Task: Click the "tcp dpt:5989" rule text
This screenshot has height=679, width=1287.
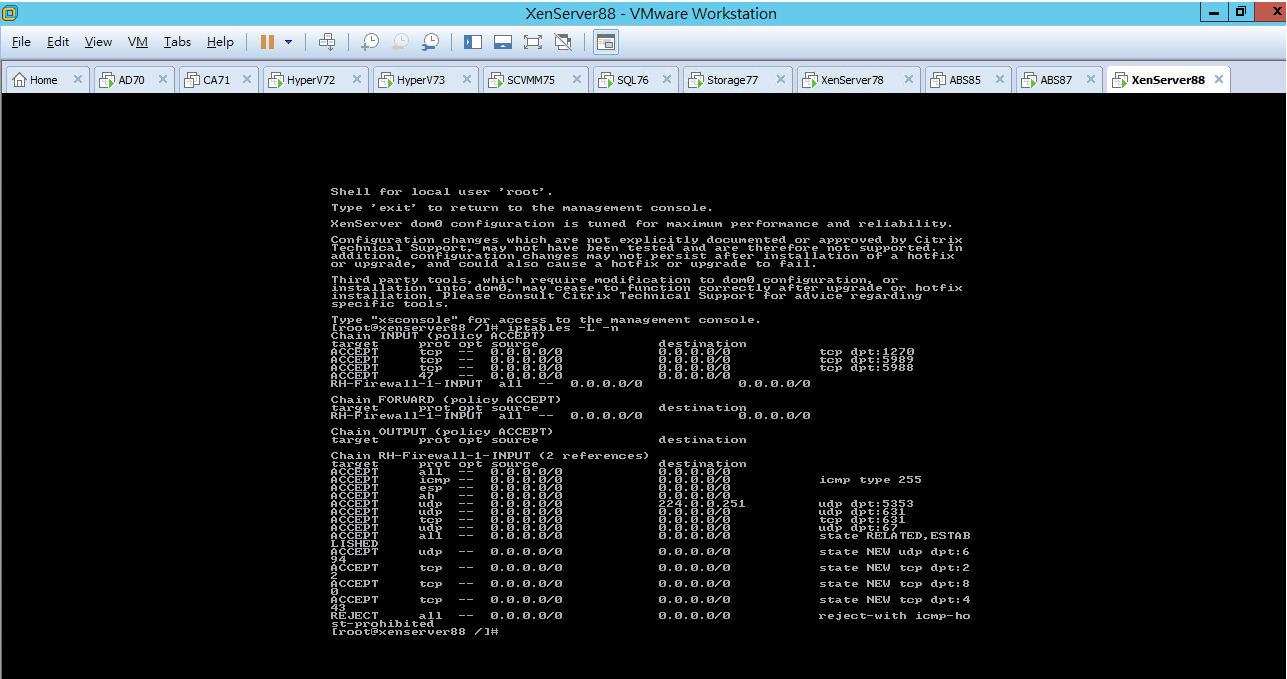Action: 866,360
